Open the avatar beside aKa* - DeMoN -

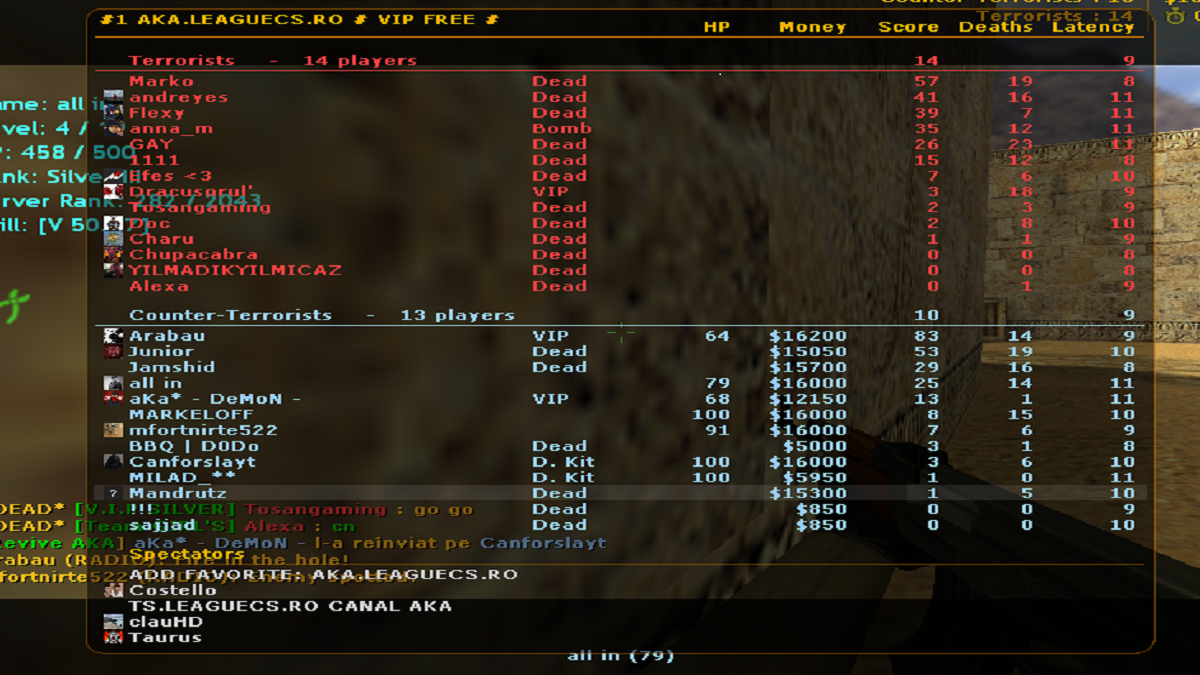113,399
